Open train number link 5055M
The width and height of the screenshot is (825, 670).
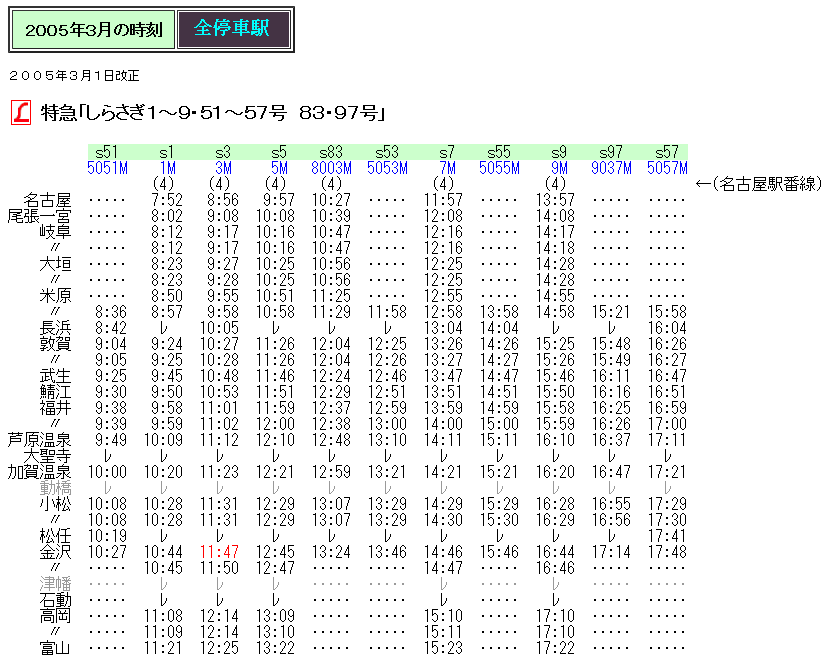[x=499, y=168]
